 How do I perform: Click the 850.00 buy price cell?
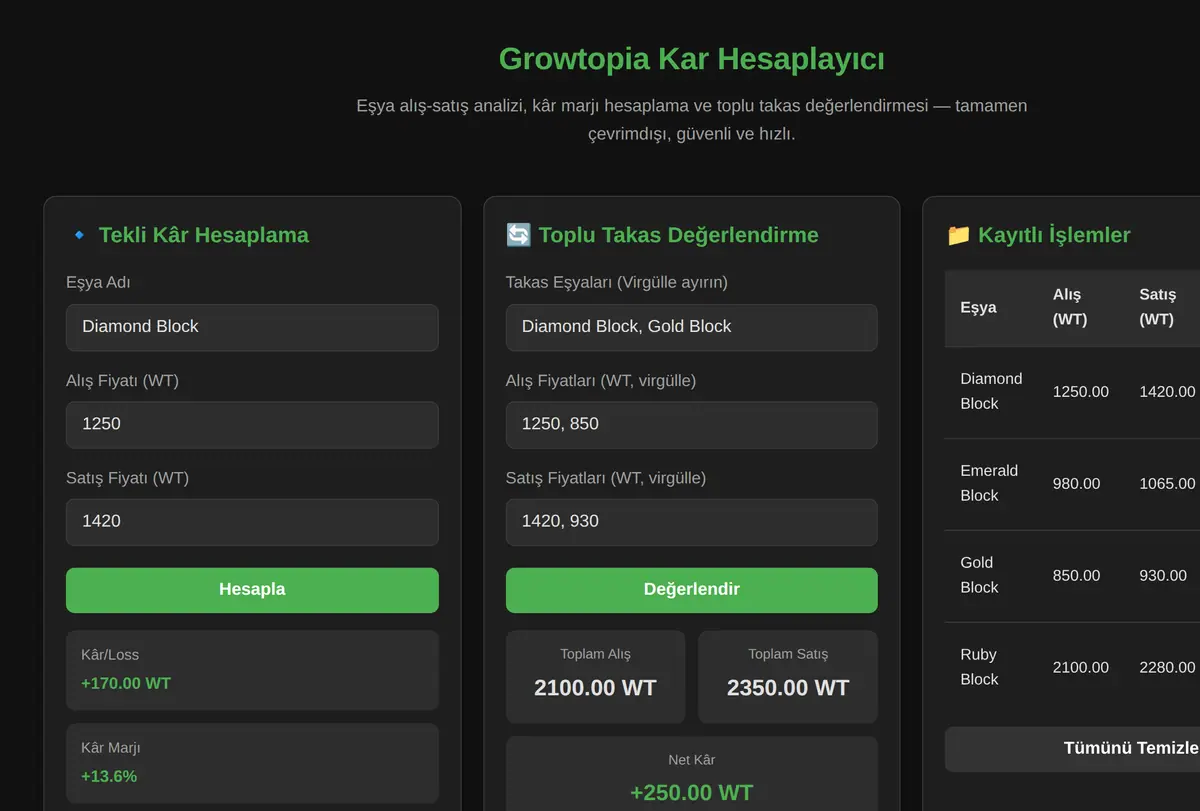(1077, 576)
